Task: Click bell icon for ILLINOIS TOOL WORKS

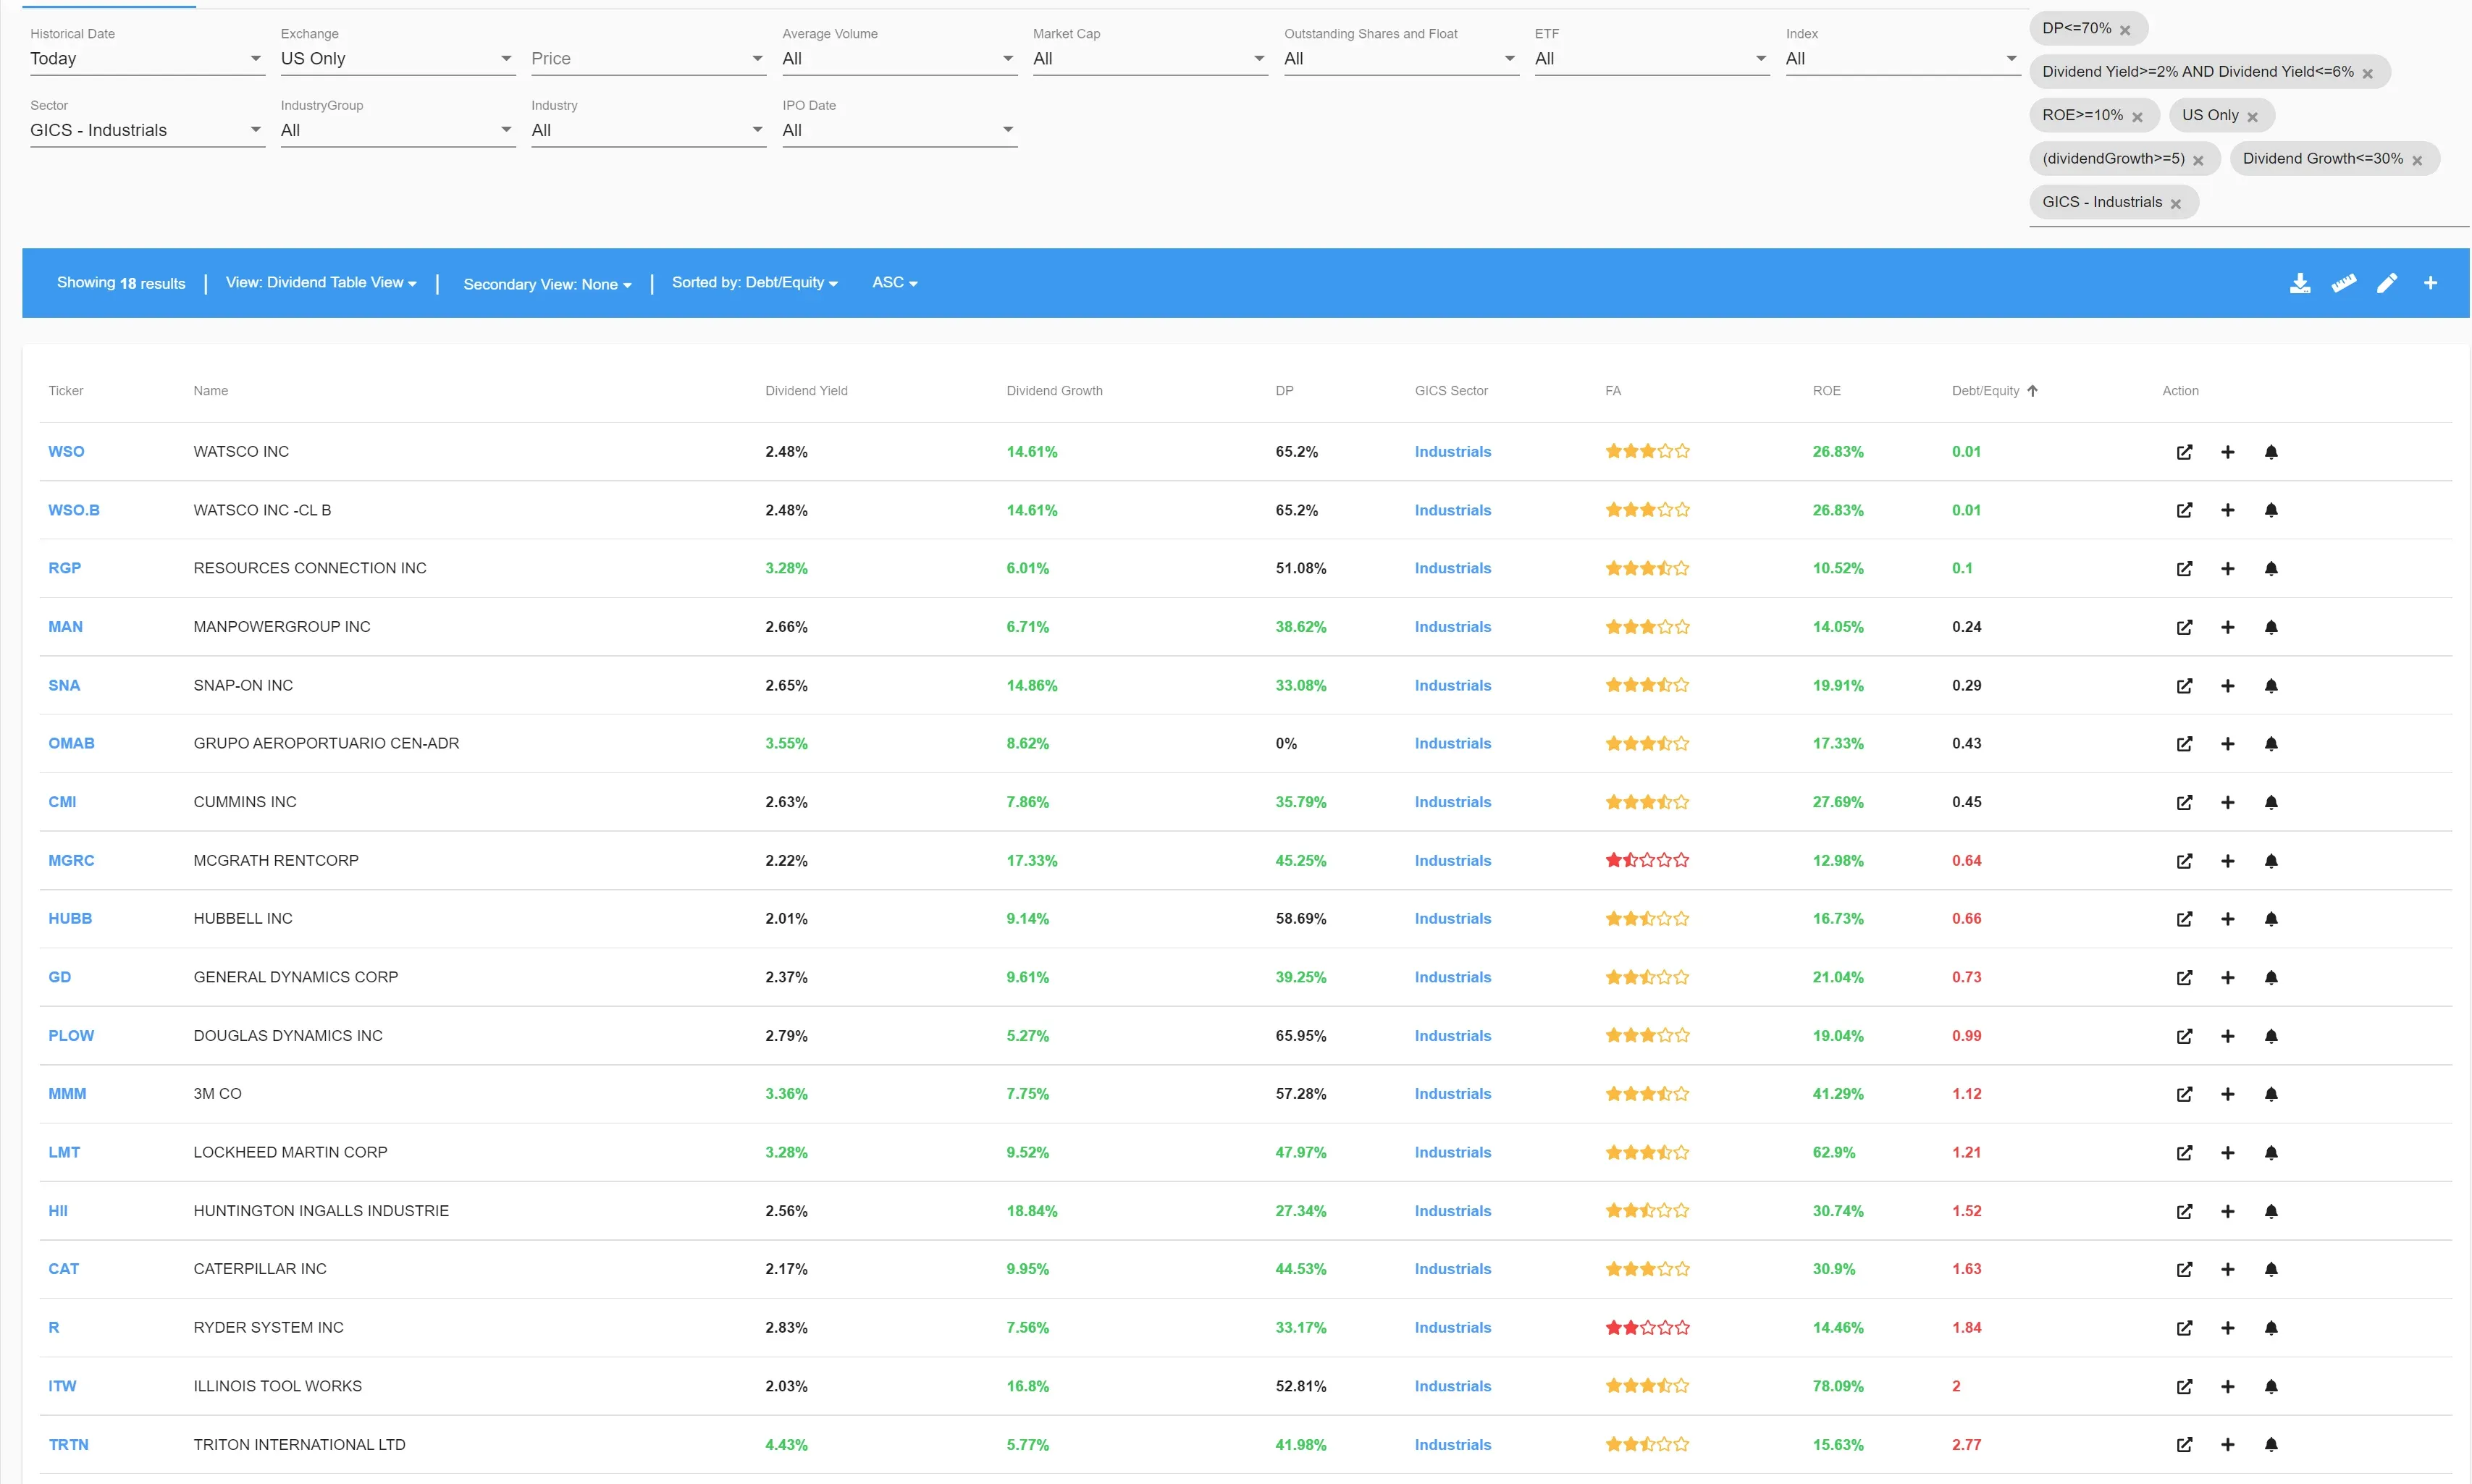Action: click(x=2271, y=1386)
